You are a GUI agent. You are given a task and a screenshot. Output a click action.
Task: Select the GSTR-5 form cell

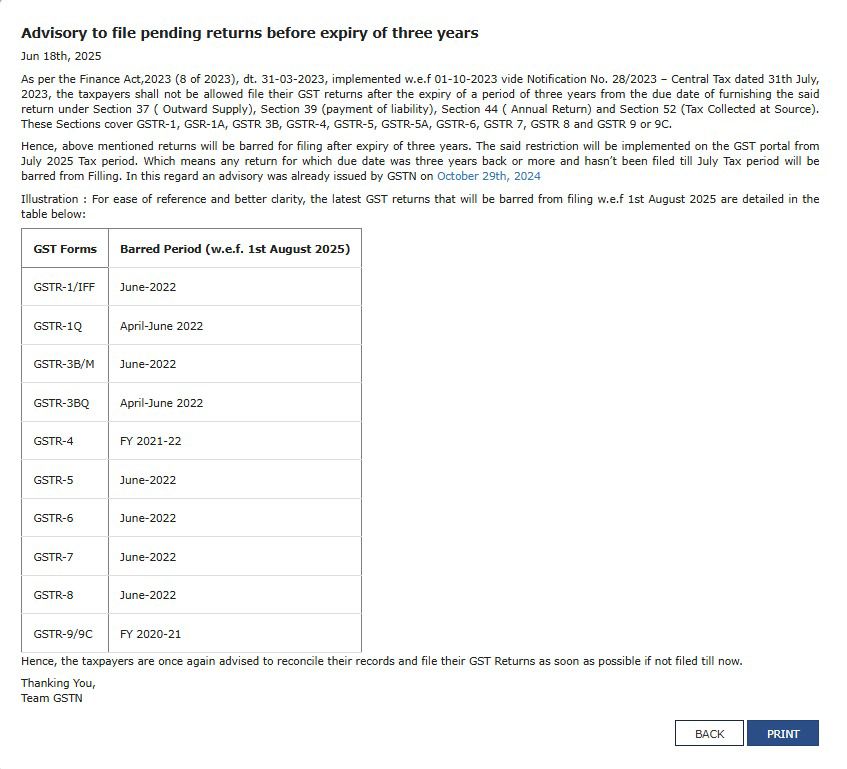[x=53, y=480]
